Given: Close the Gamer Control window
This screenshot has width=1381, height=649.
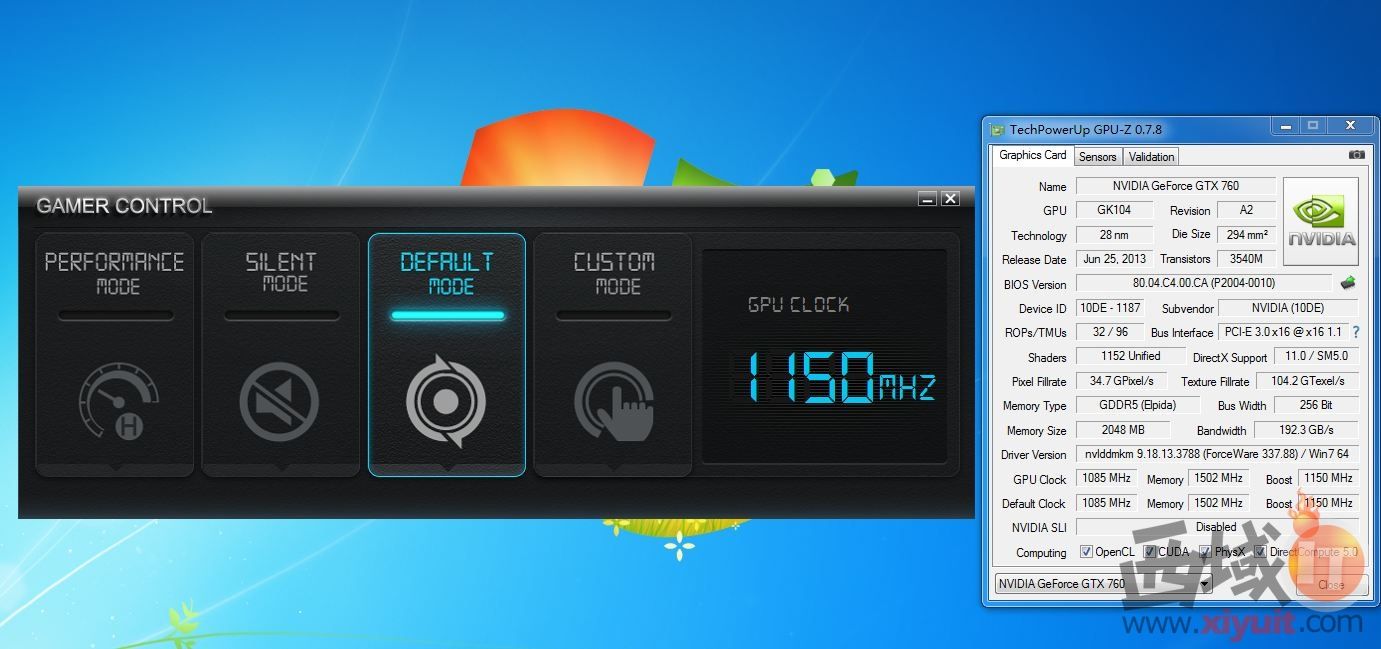Looking at the screenshot, I should tap(950, 199).
